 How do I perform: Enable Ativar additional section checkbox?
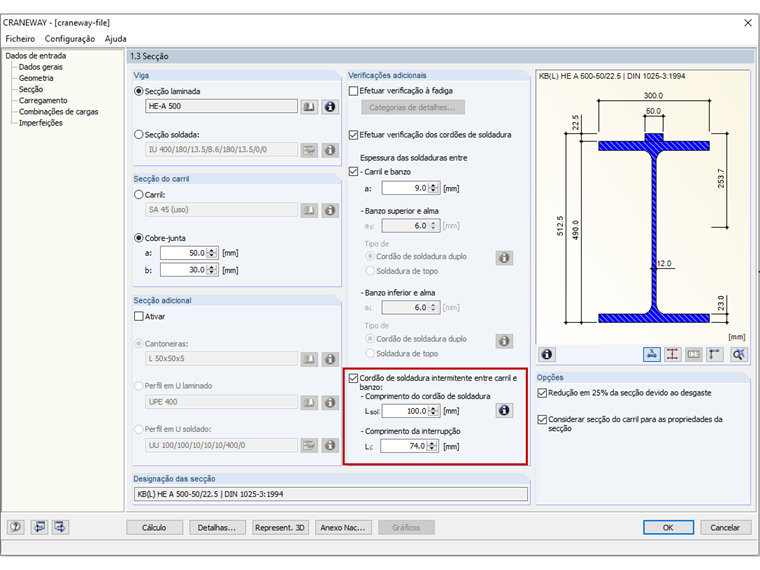pyautogui.click(x=139, y=317)
